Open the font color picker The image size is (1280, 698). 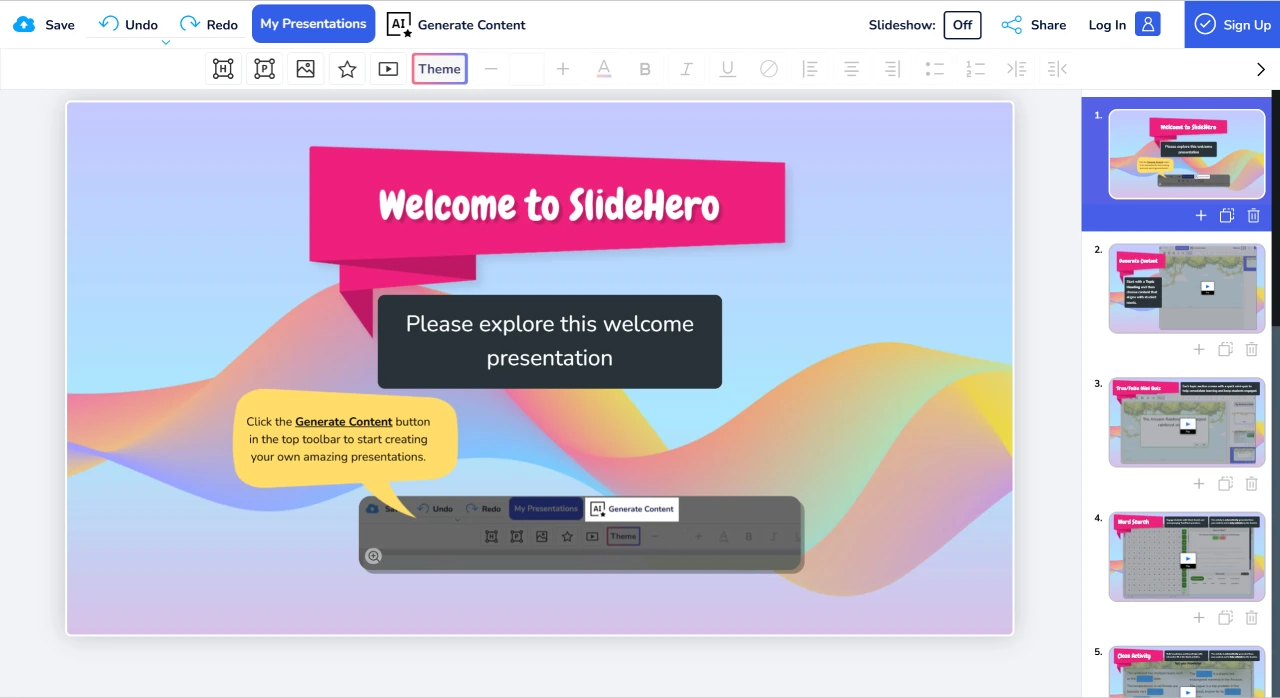pyautogui.click(x=603, y=68)
